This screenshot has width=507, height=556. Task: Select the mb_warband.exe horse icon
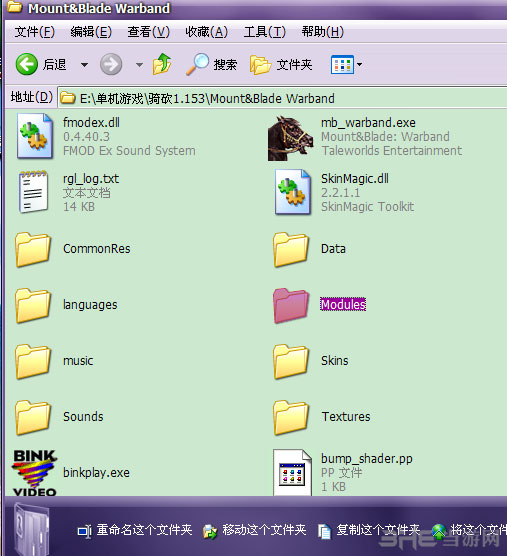(x=290, y=138)
